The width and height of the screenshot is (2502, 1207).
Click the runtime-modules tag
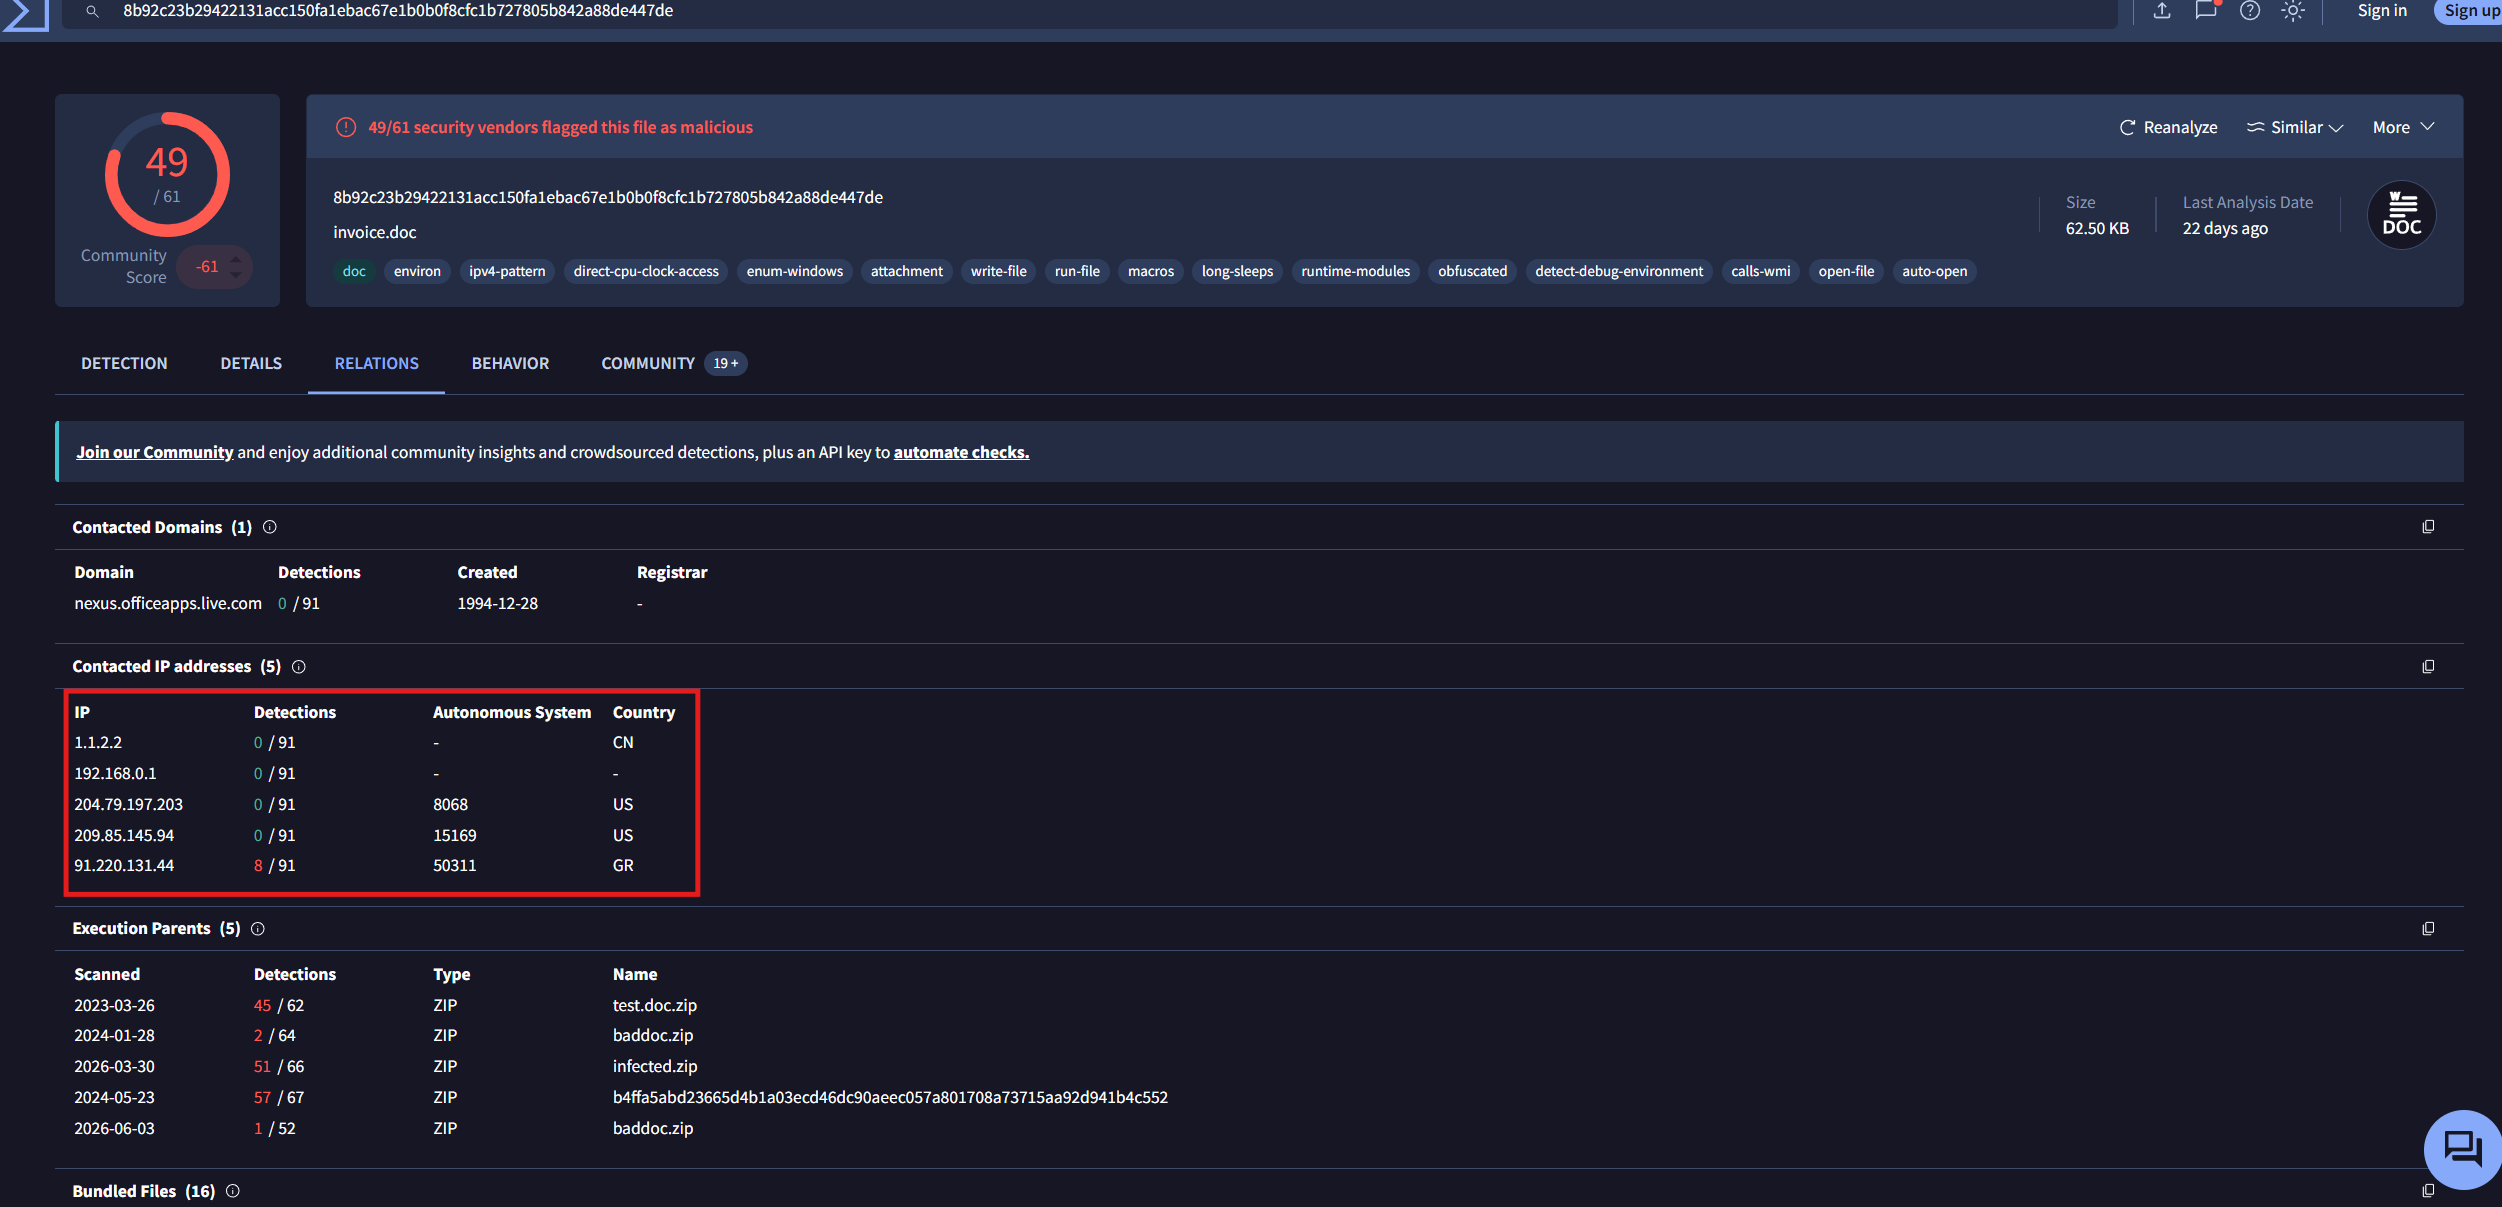pos(1355,271)
